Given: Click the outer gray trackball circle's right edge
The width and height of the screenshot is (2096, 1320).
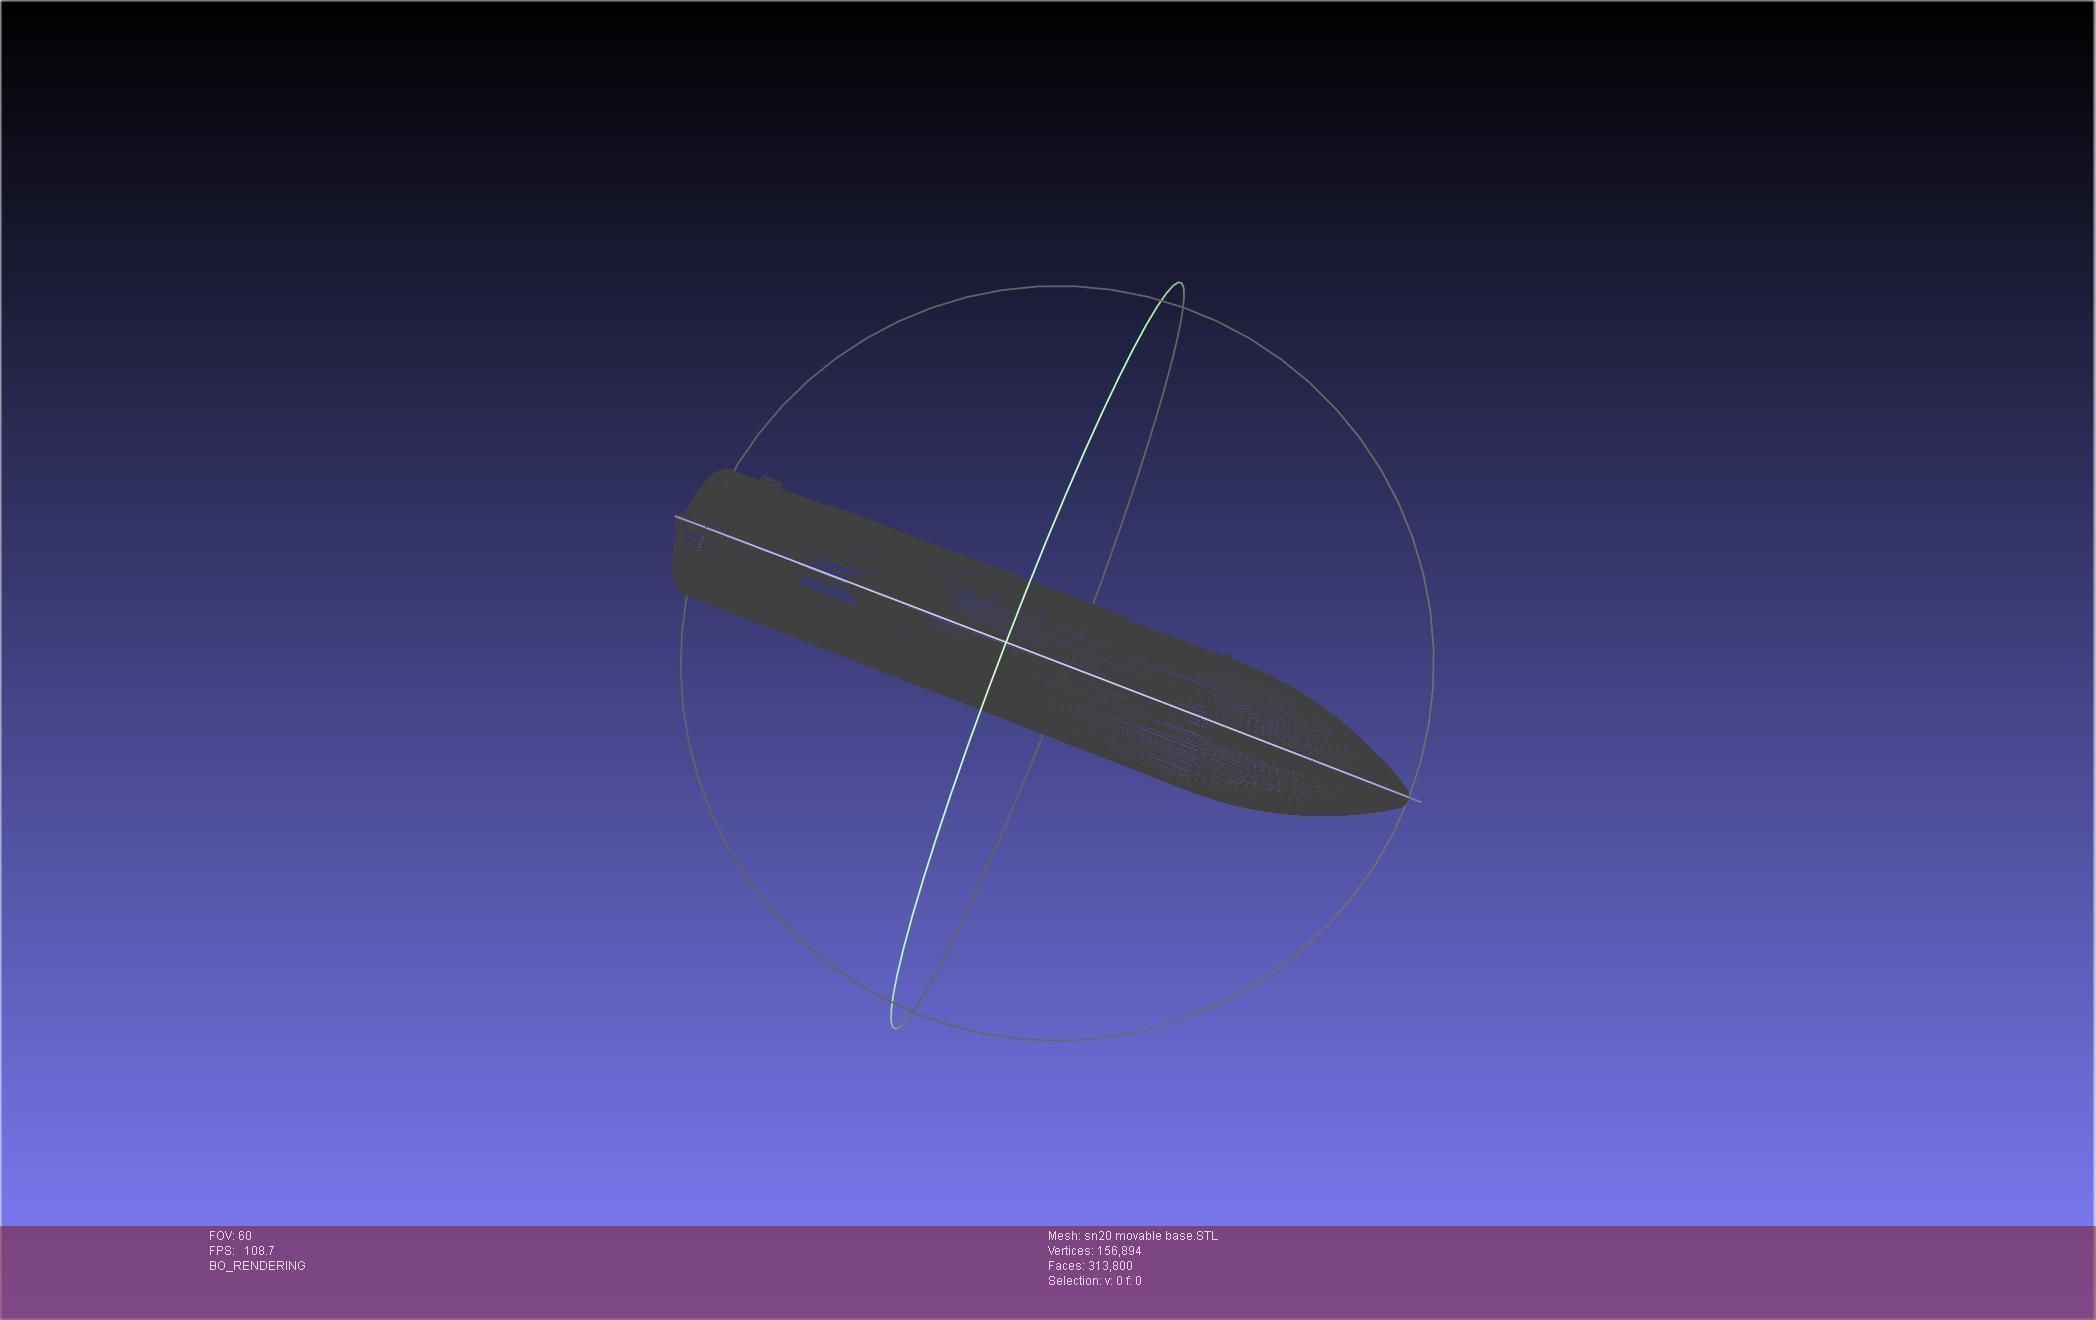Looking at the screenshot, I should [1433, 660].
